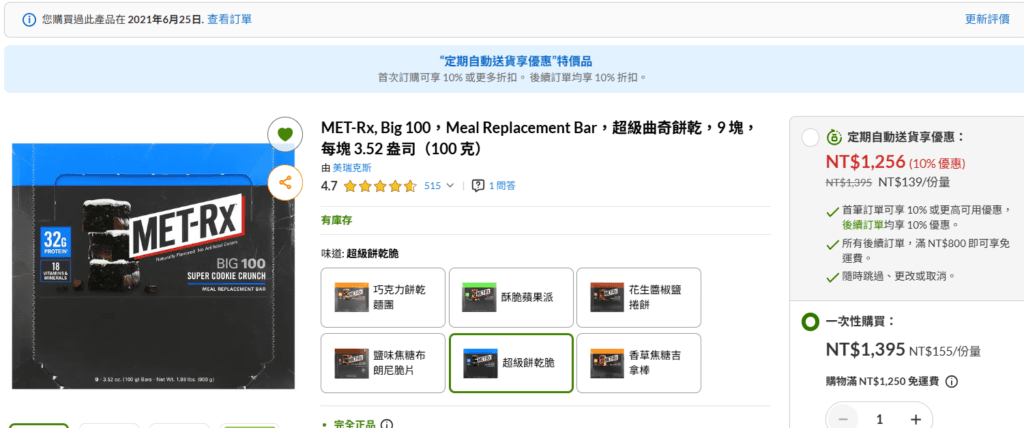Click the 更新評價 link
This screenshot has width=1024, height=428.
[x=986, y=19]
